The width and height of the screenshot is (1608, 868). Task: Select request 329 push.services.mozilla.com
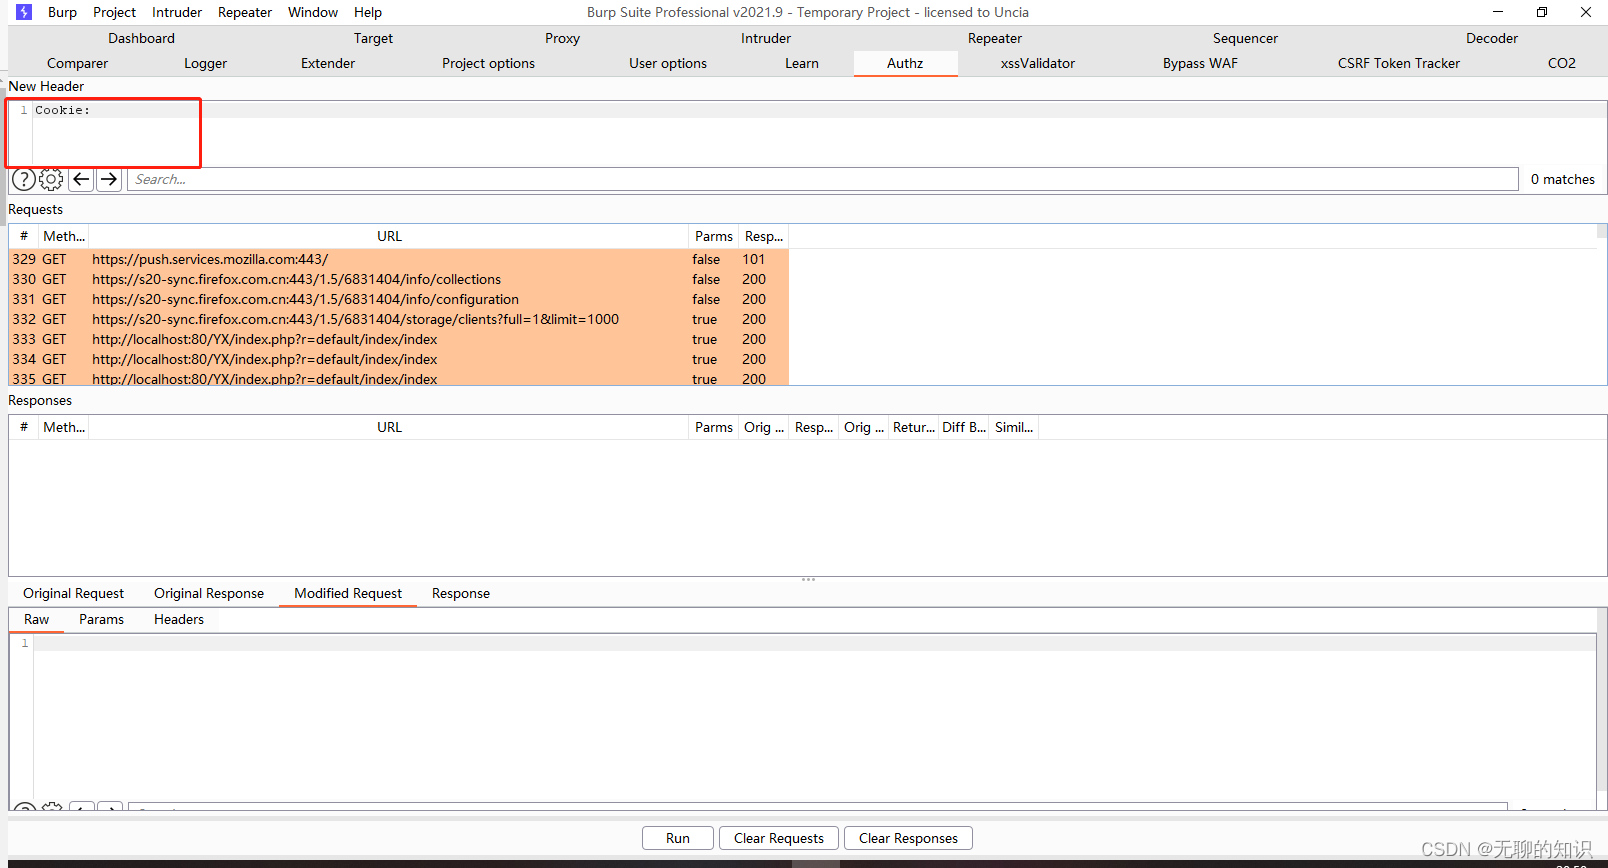[x=399, y=259]
